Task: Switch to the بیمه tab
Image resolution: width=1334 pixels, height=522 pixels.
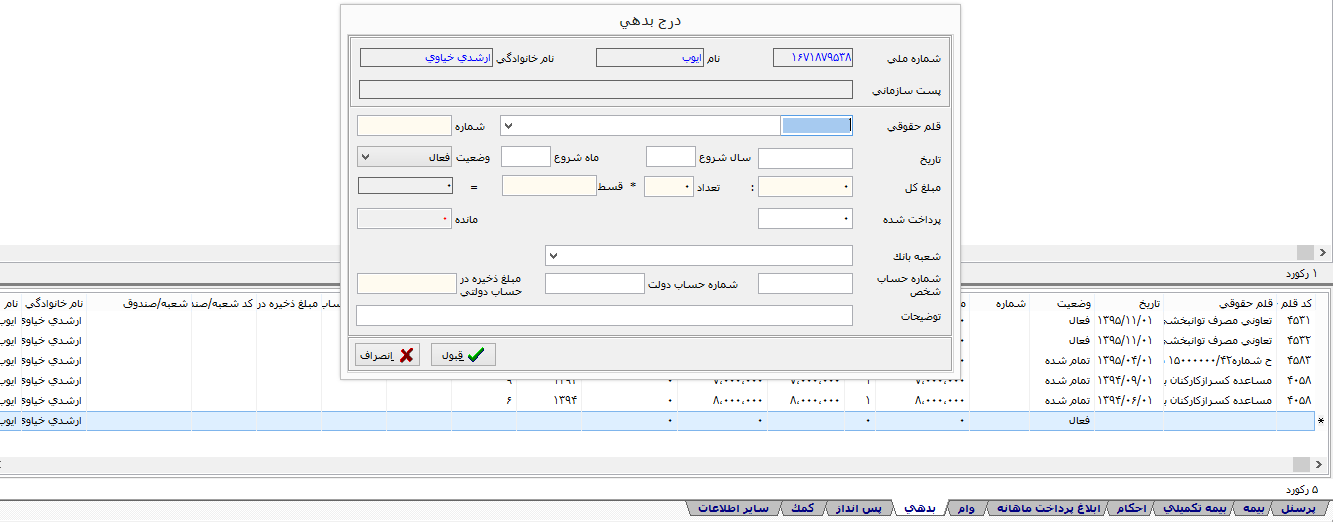Action: point(1251,509)
